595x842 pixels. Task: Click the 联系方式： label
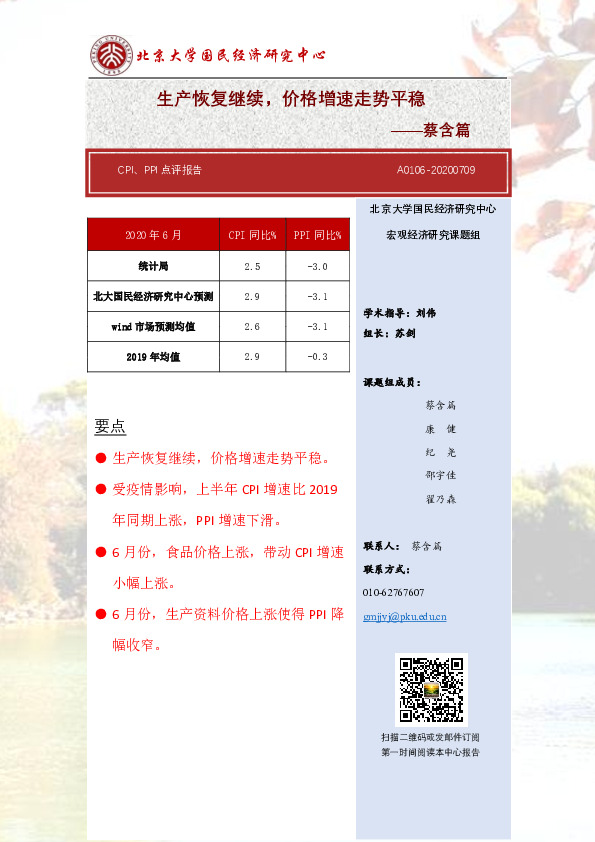pos(387,569)
